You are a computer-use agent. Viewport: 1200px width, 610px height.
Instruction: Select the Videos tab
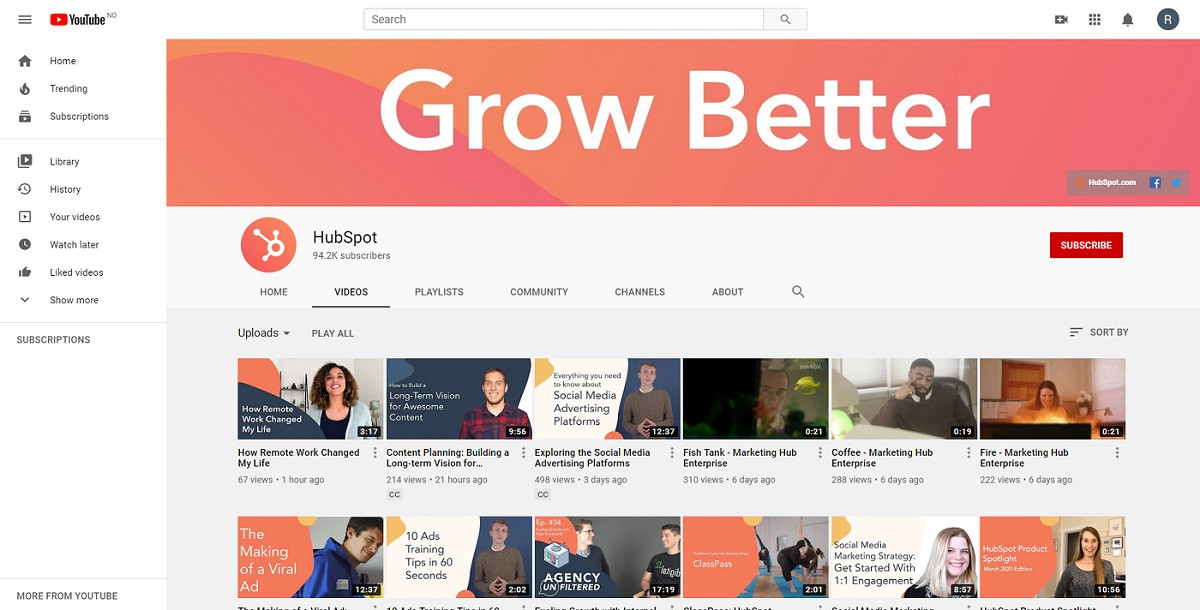coord(351,292)
